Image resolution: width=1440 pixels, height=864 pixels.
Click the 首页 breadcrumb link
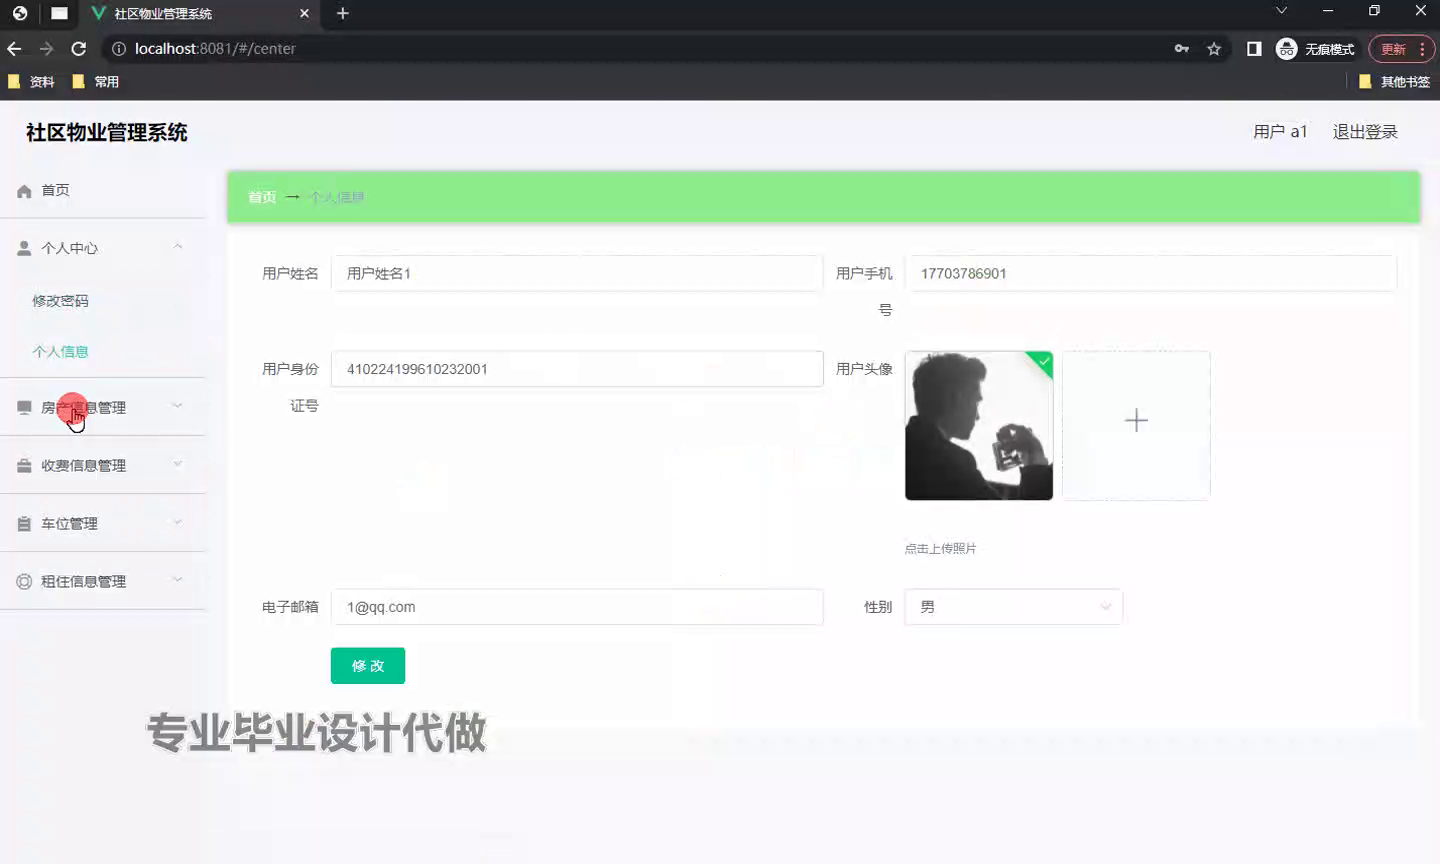pyautogui.click(x=262, y=198)
